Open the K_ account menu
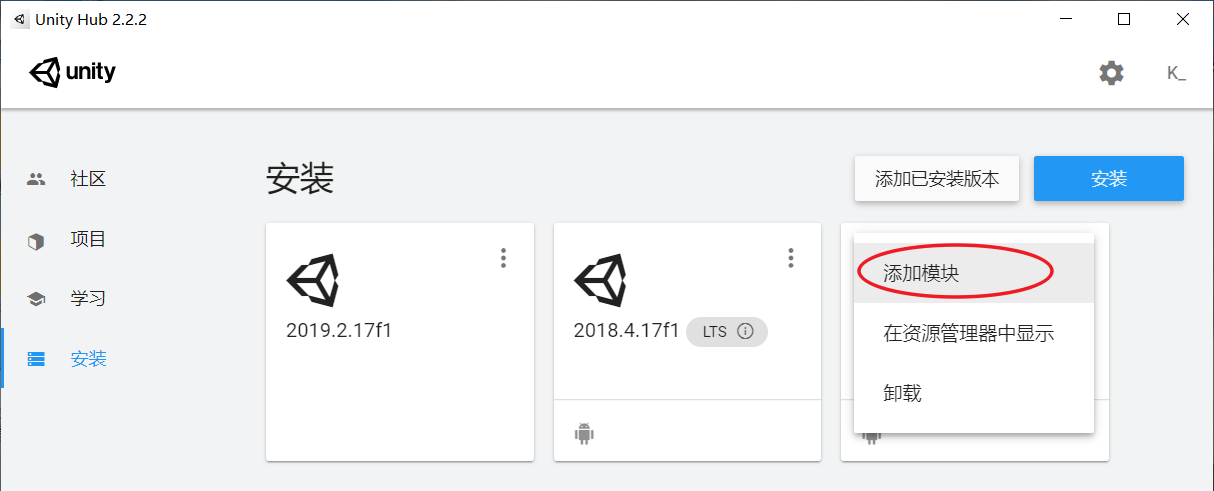 point(1176,73)
